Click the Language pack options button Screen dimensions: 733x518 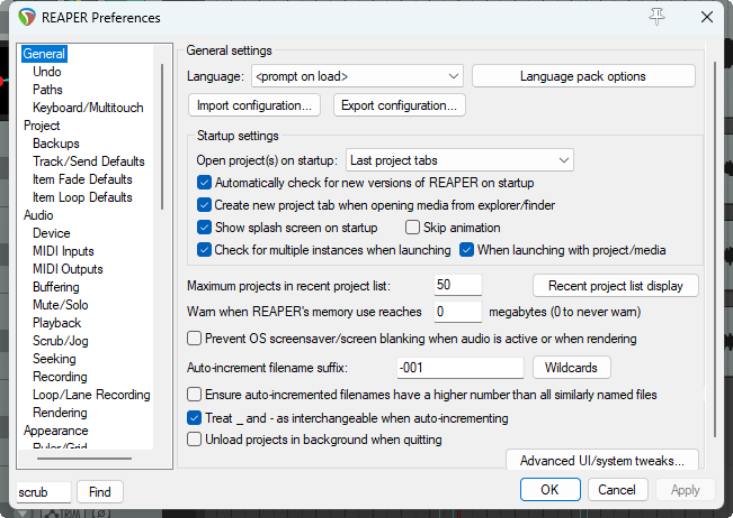tap(583, 76)
